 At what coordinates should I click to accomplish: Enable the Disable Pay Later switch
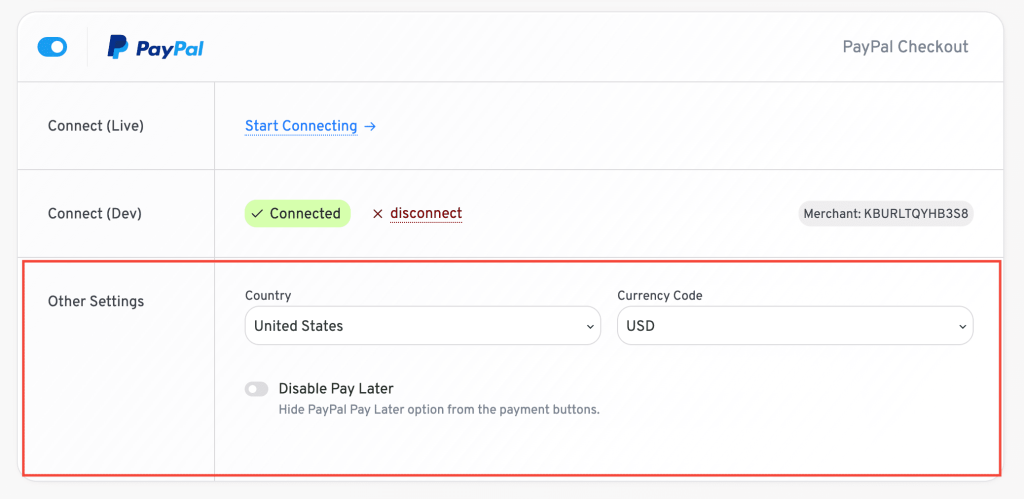click(x=257, y=389)
